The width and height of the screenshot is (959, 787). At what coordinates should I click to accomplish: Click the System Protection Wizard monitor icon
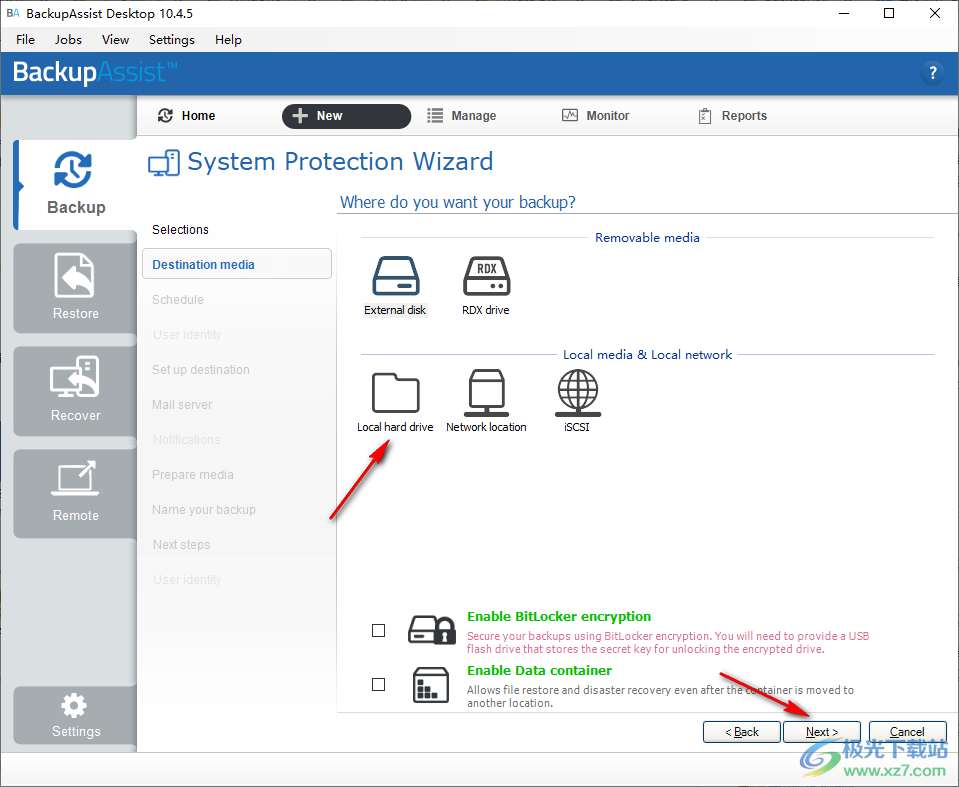164,163
